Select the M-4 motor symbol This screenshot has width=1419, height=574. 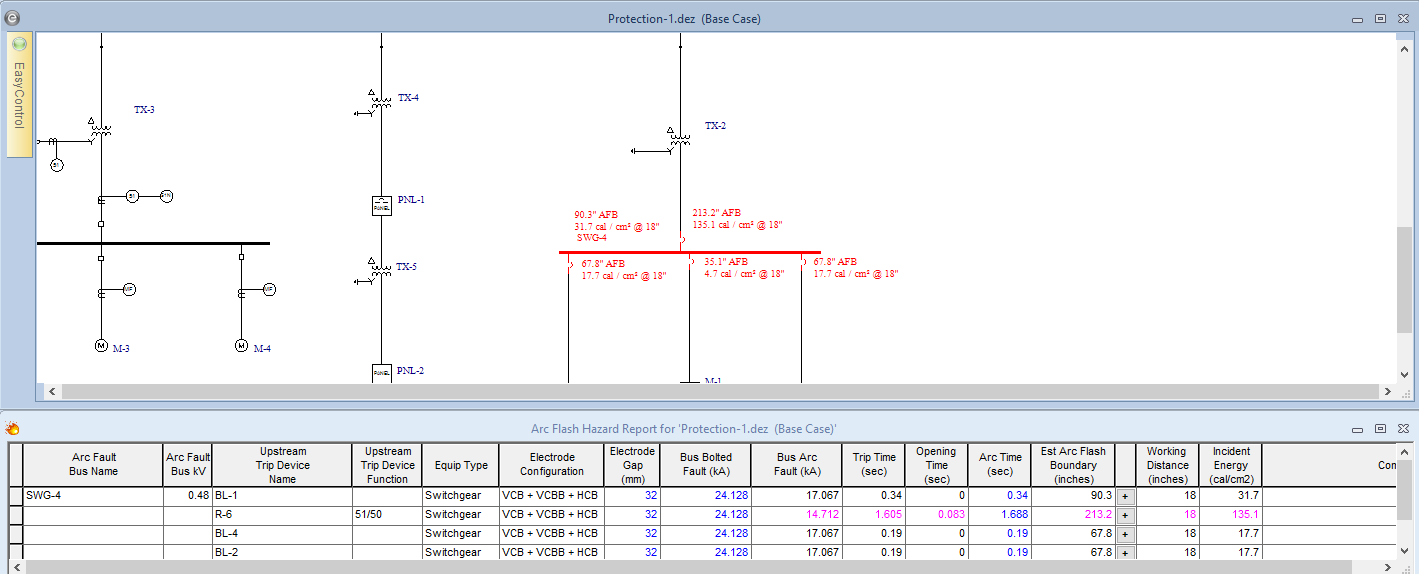241,346
